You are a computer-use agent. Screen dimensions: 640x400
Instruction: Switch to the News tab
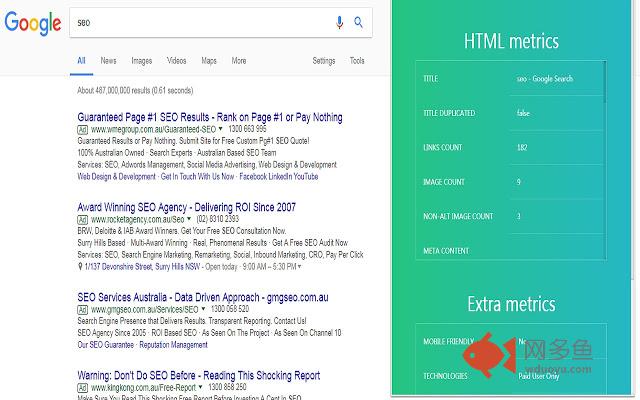[x=108, y=61]
